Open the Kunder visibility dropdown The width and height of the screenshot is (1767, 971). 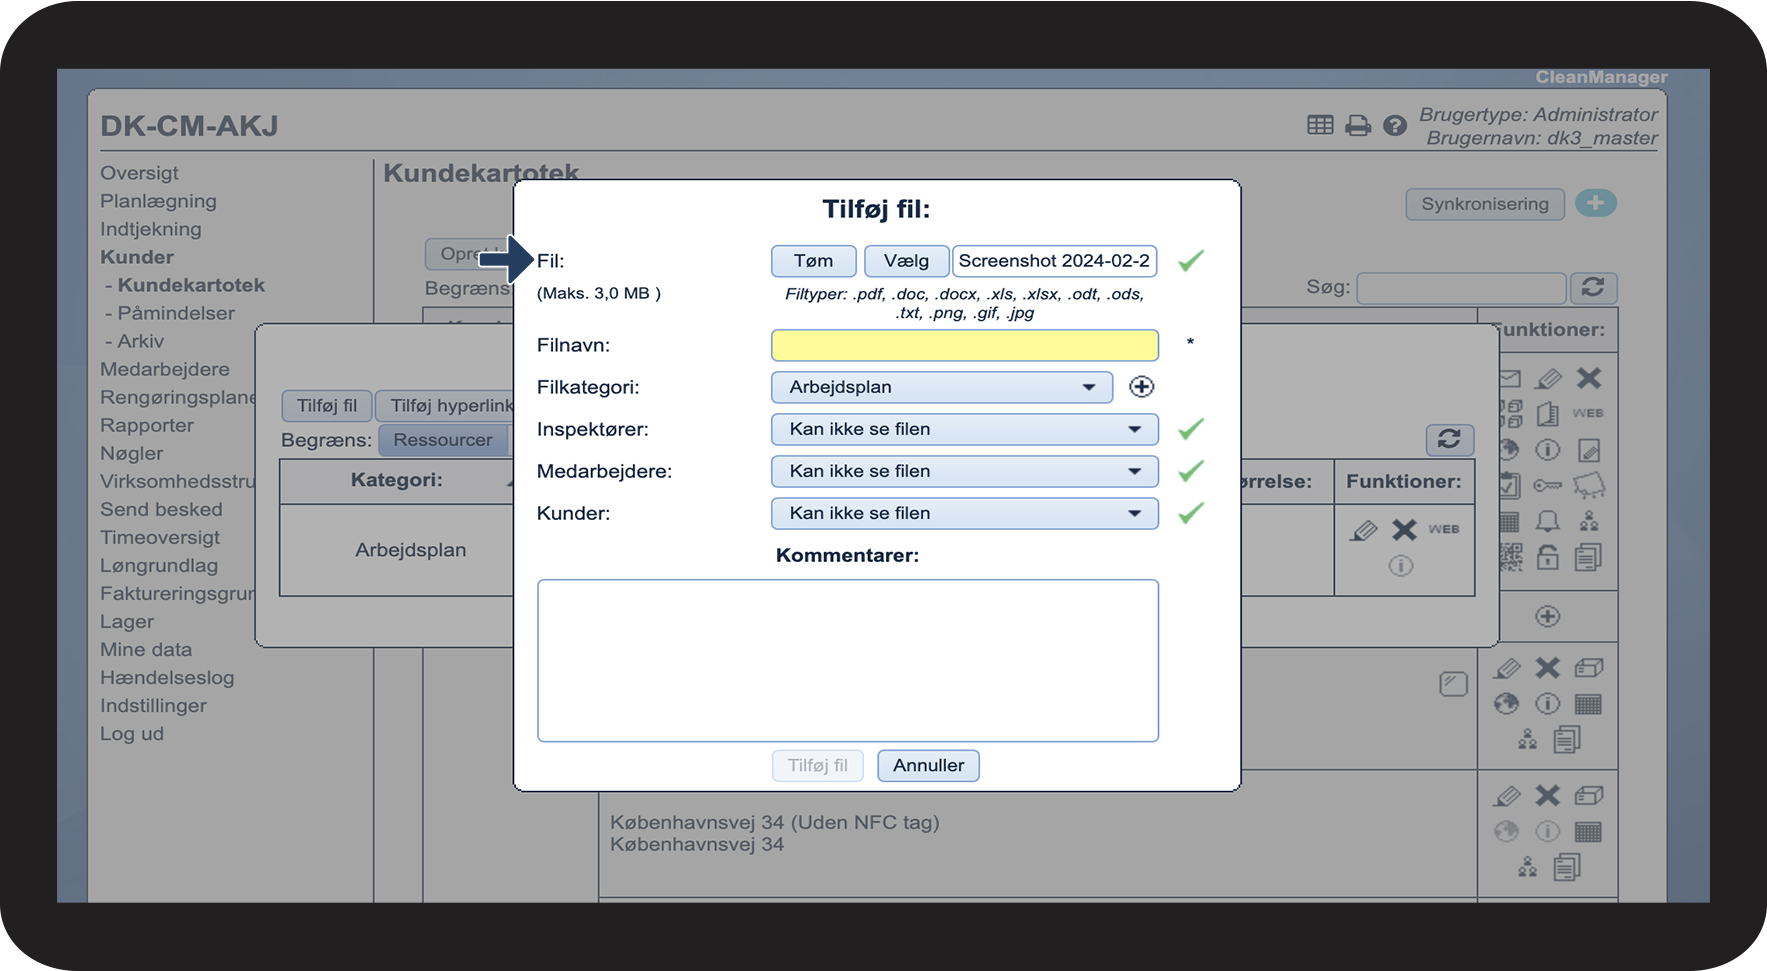(x=964, y=513)
